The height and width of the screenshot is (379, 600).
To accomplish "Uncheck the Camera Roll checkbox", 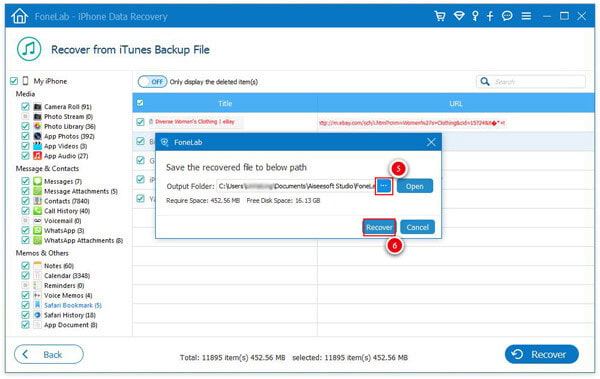I will pyautogui.click(x=25, y=106).
